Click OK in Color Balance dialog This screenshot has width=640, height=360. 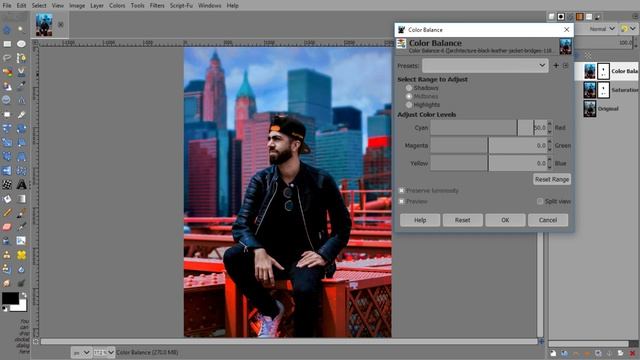pos(505,220)
